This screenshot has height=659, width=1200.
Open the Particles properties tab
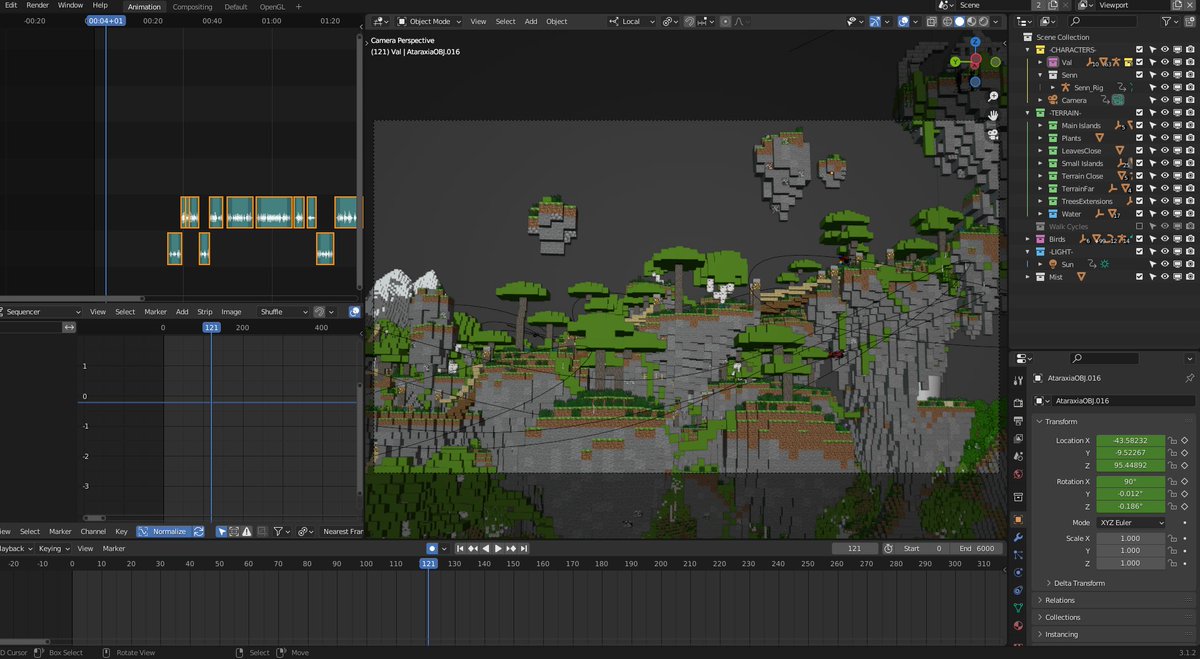coord(1018,554)
